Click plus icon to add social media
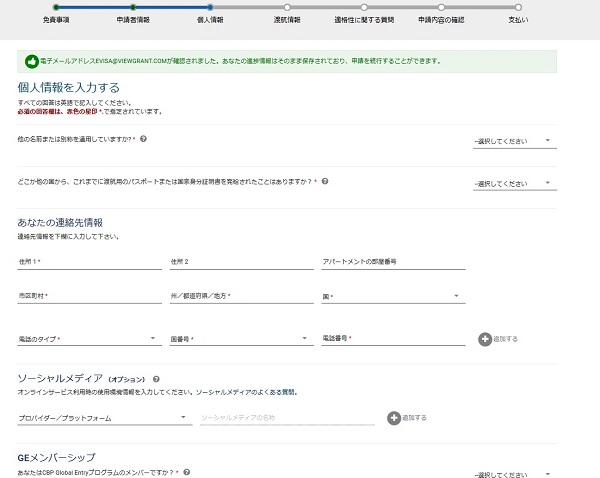This screenshot has width=600, height=478. click(395, 416)
